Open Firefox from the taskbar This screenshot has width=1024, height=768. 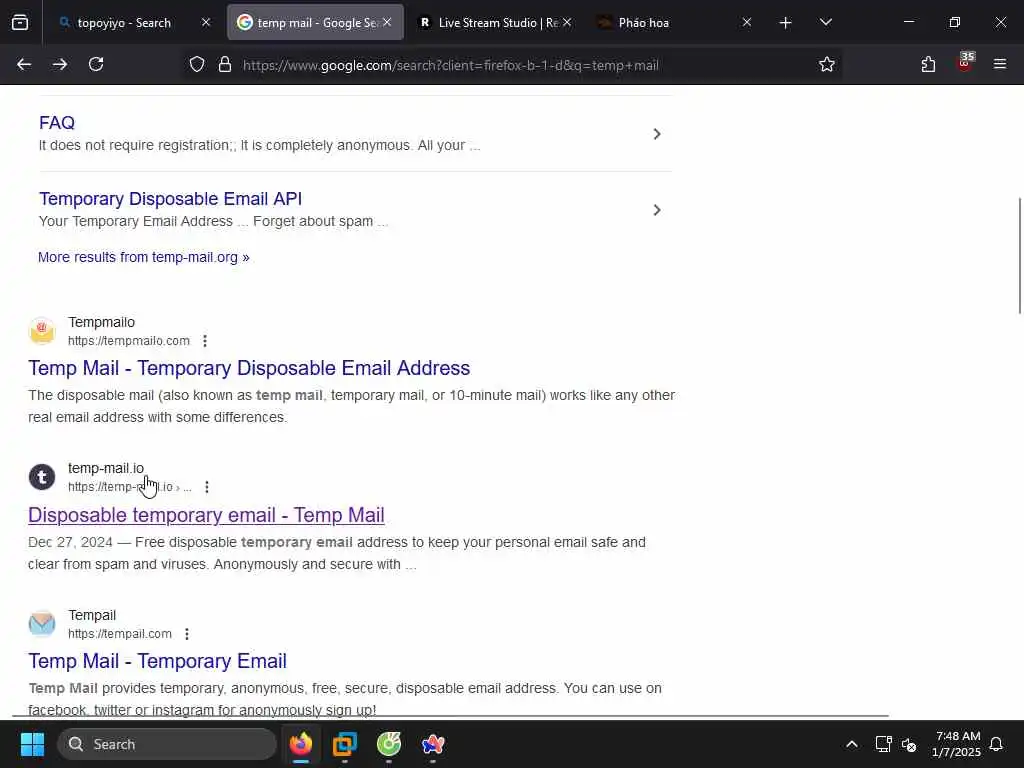point(301,744)
